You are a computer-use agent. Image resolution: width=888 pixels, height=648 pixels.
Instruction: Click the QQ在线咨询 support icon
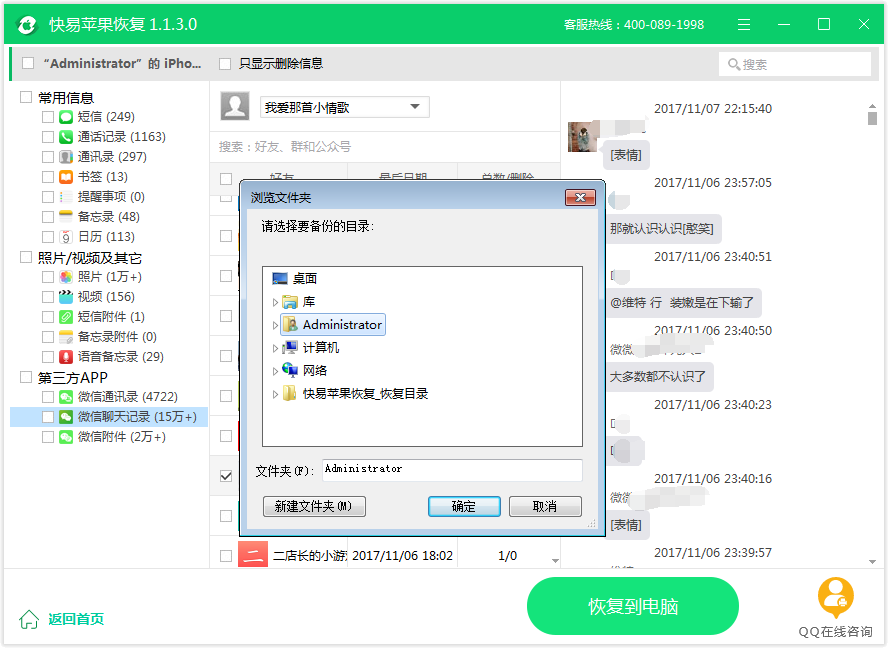click(835, 598)
